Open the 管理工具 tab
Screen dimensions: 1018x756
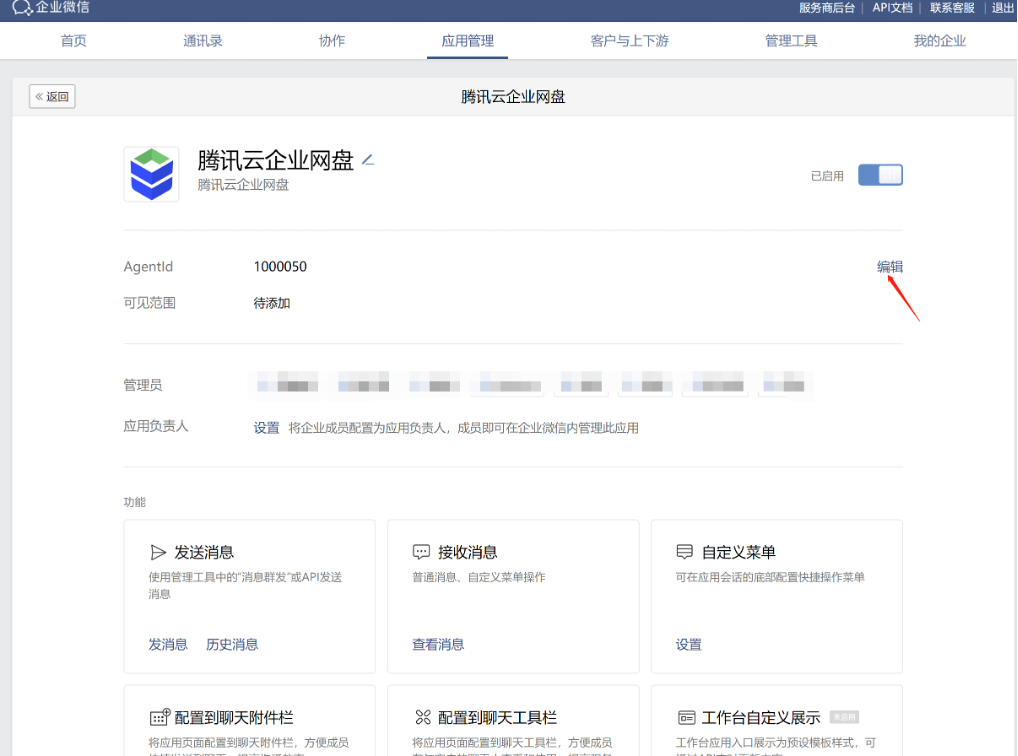(x=791, y=41)
